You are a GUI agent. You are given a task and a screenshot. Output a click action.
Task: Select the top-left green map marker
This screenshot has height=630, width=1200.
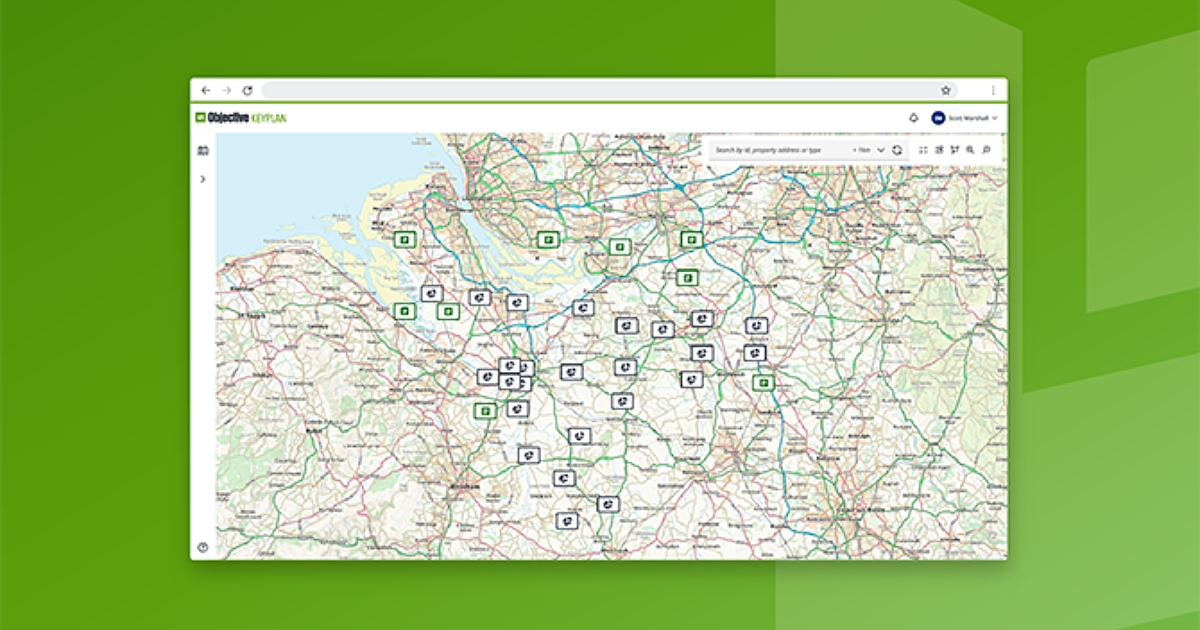[x=404, y=240]
